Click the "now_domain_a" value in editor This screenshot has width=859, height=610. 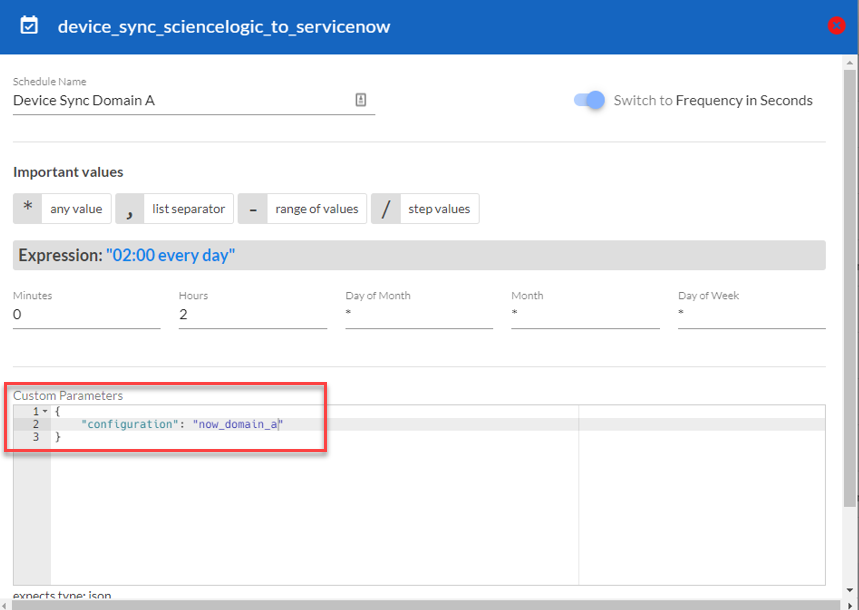tap(238, 424)
